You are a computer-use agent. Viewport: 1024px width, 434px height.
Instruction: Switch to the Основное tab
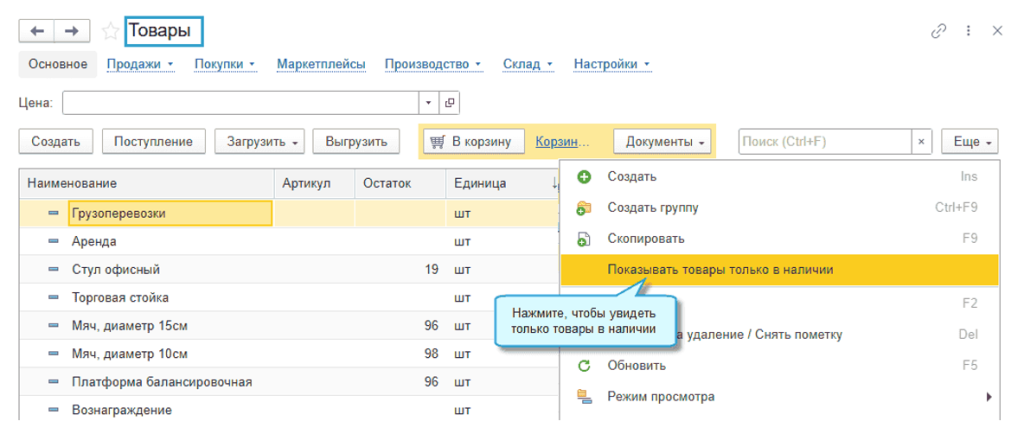click(x=58, y=64)
